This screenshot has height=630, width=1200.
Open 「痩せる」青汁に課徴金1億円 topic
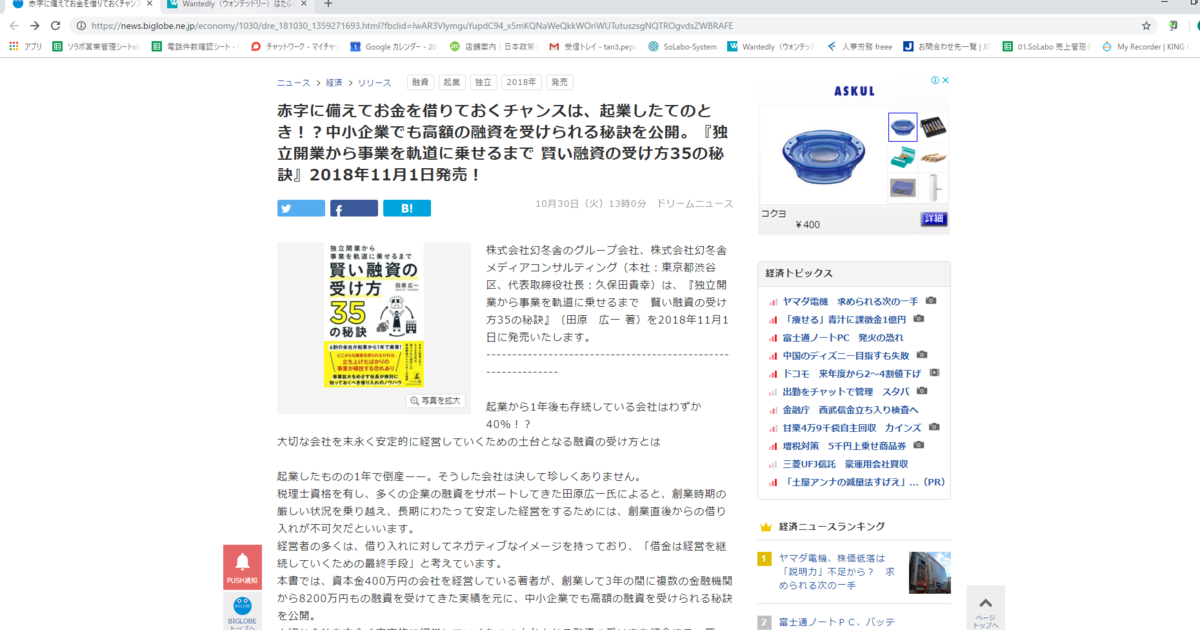pyautogui.click(x=844, y=319)
